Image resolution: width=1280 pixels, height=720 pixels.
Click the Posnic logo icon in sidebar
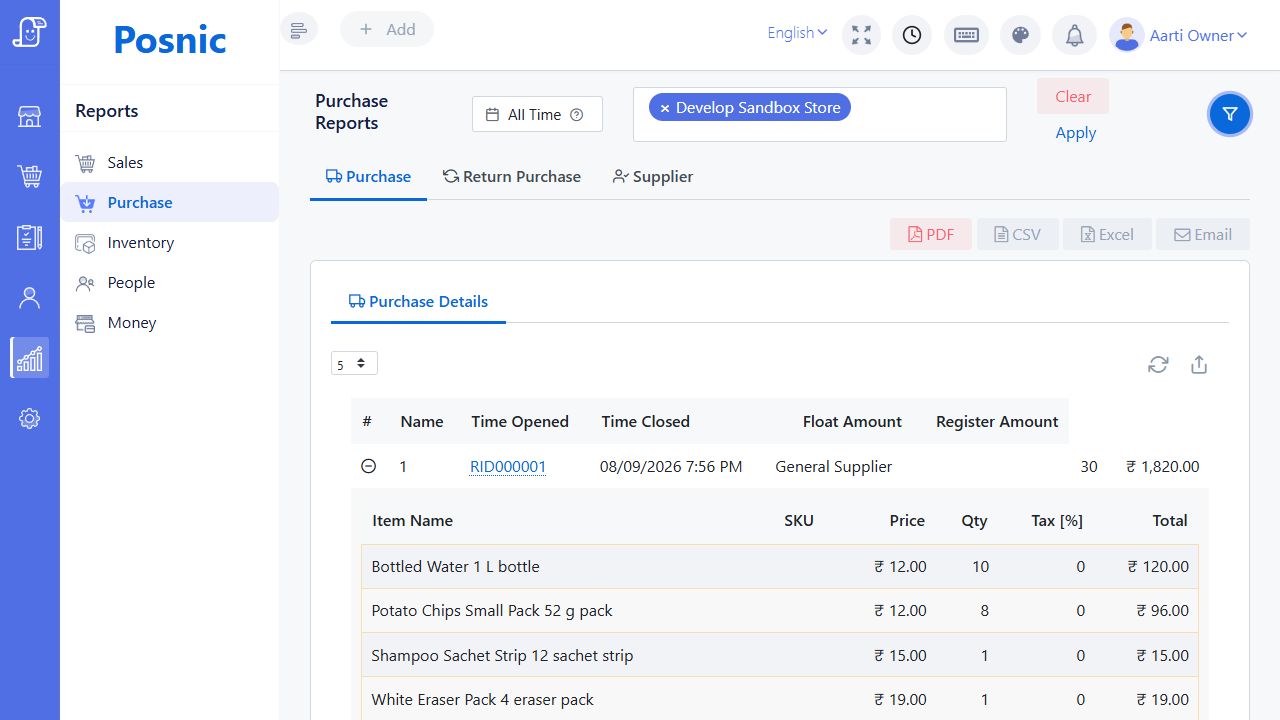(29, 32)
